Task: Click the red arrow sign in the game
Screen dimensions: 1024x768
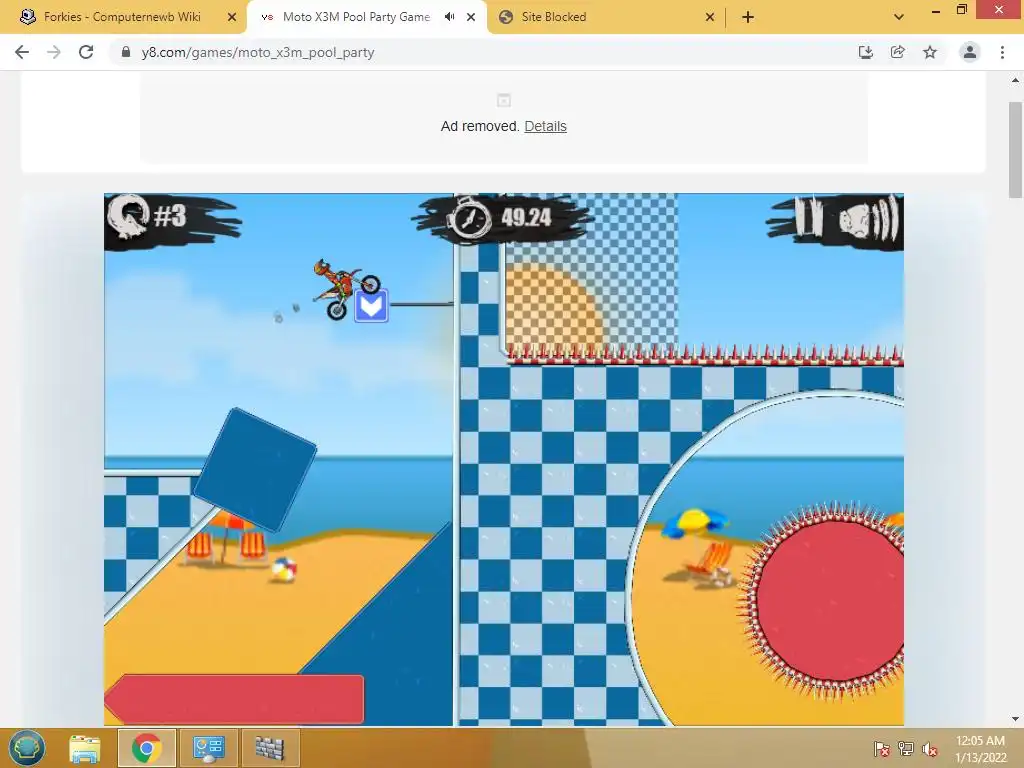Action: click(x=234, y=699)
